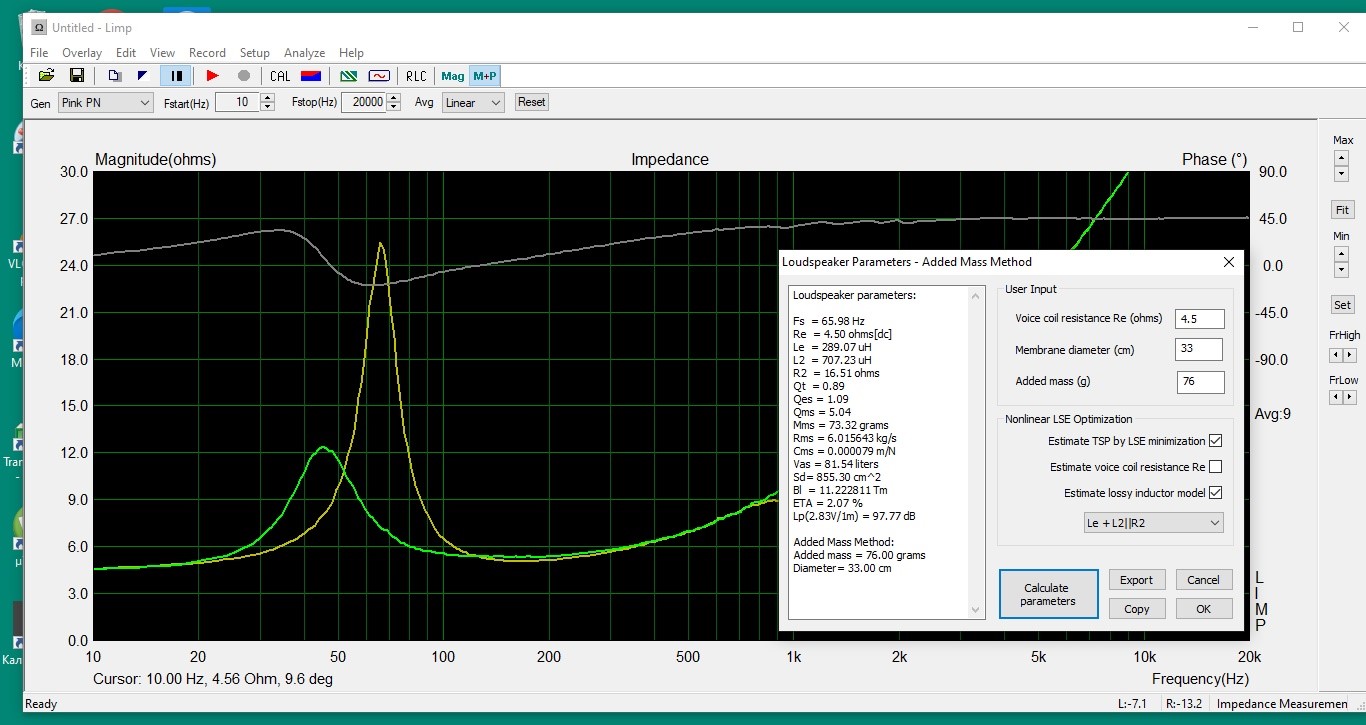This screenshot has width=1366, height=725.
Task: Click the Export button
Action: coord(1136,580)
